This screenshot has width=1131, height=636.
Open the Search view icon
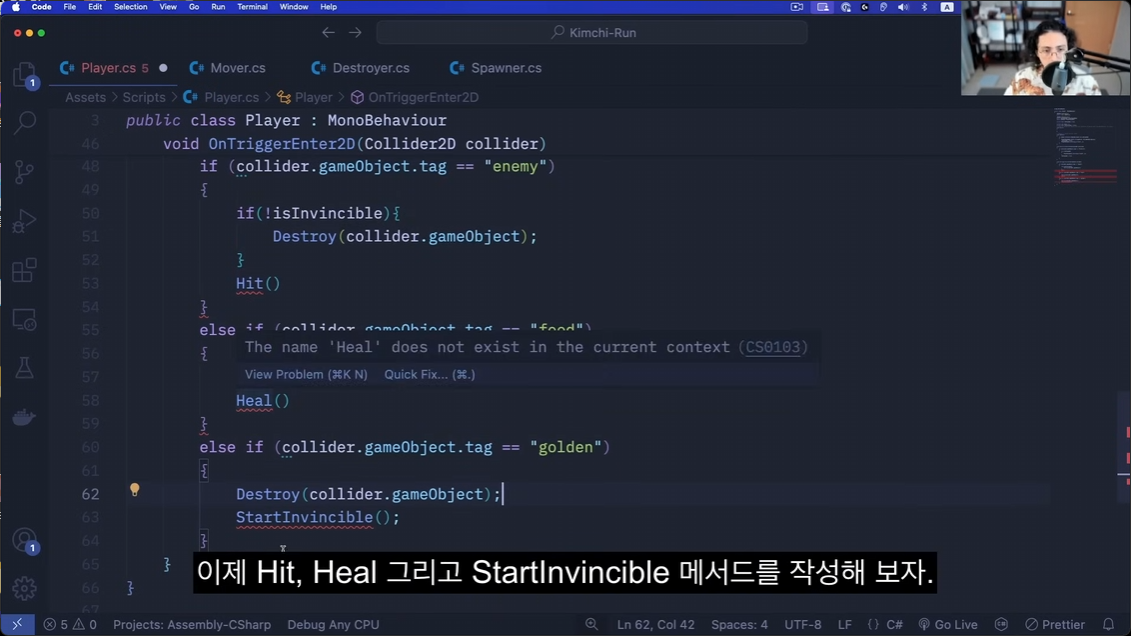click(25, 122)
